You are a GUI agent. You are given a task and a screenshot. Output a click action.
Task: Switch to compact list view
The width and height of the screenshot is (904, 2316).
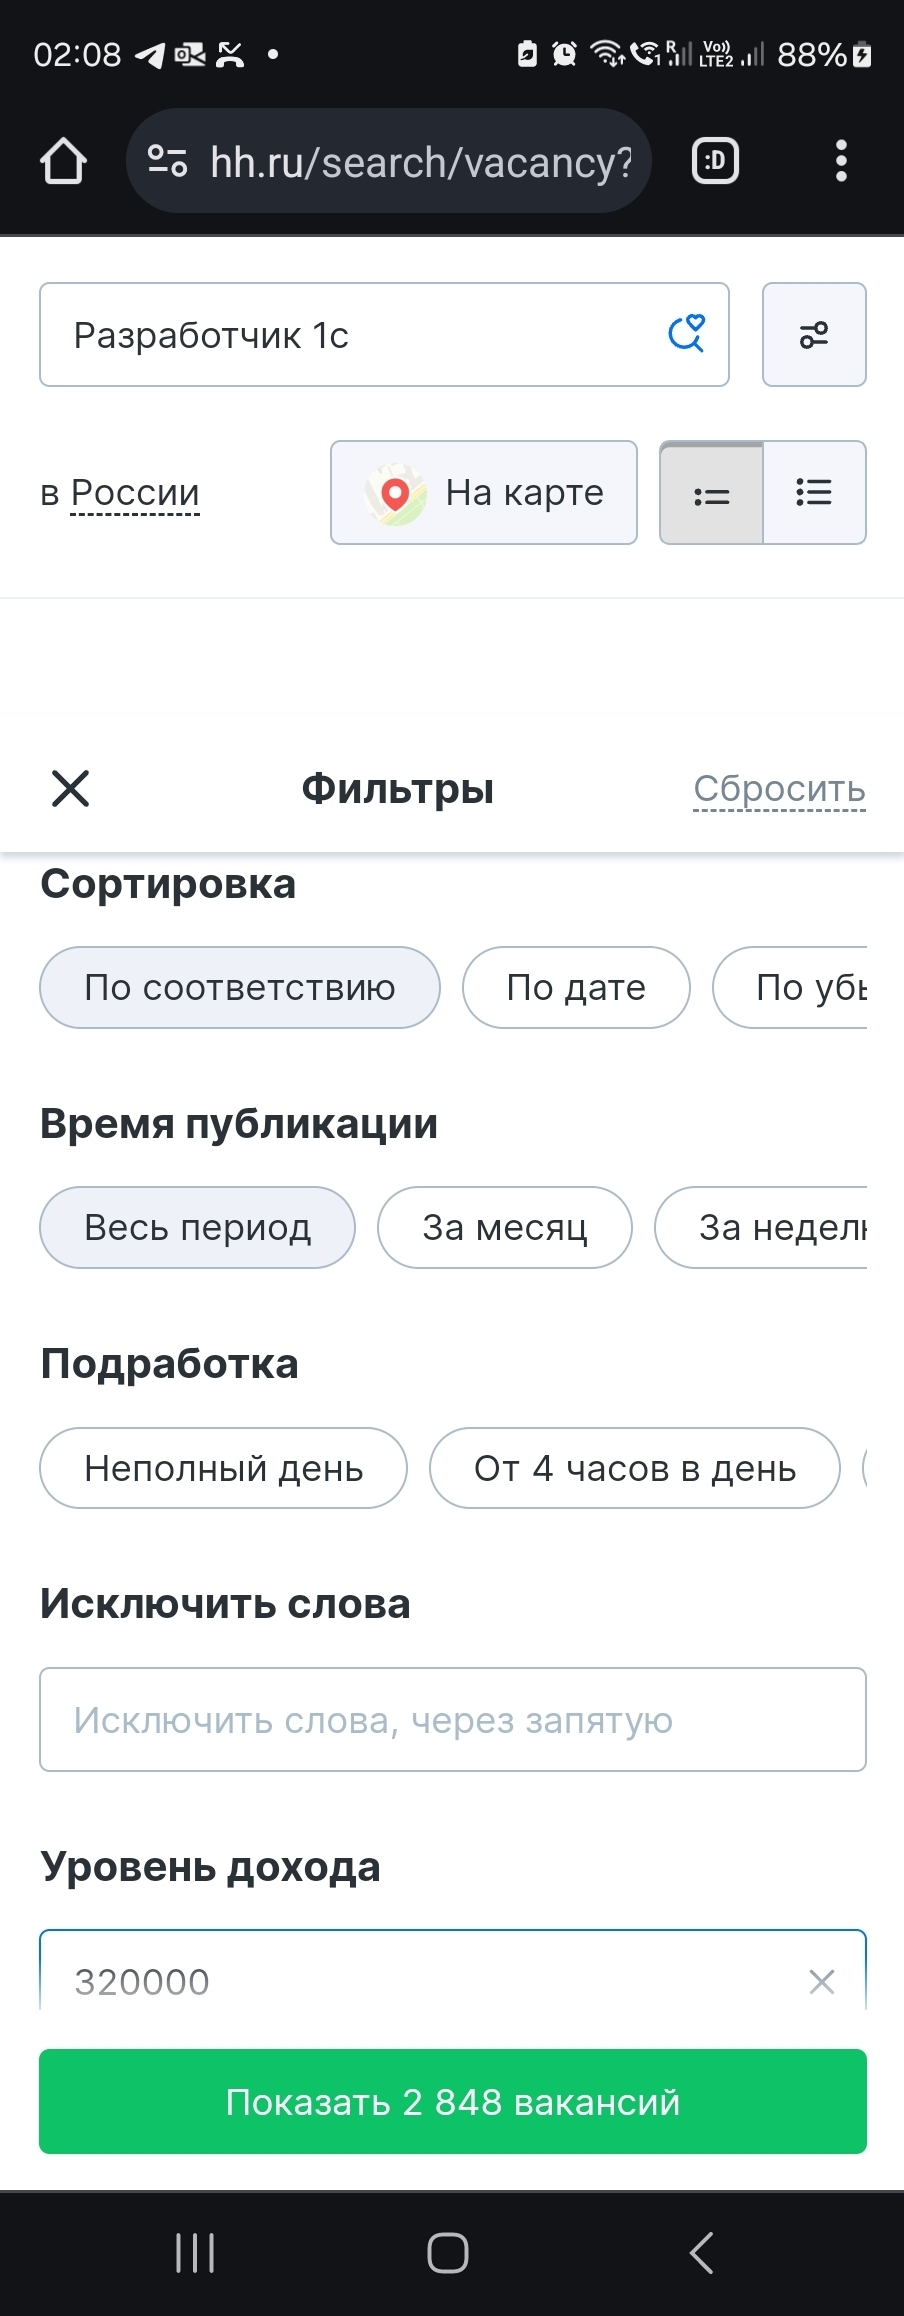point(711,493)
